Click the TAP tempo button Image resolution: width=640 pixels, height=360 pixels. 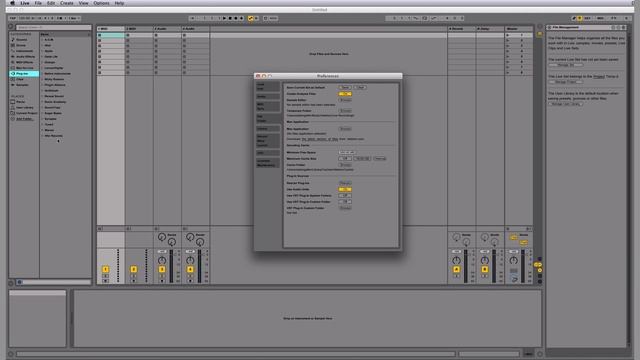click(13, 18)
